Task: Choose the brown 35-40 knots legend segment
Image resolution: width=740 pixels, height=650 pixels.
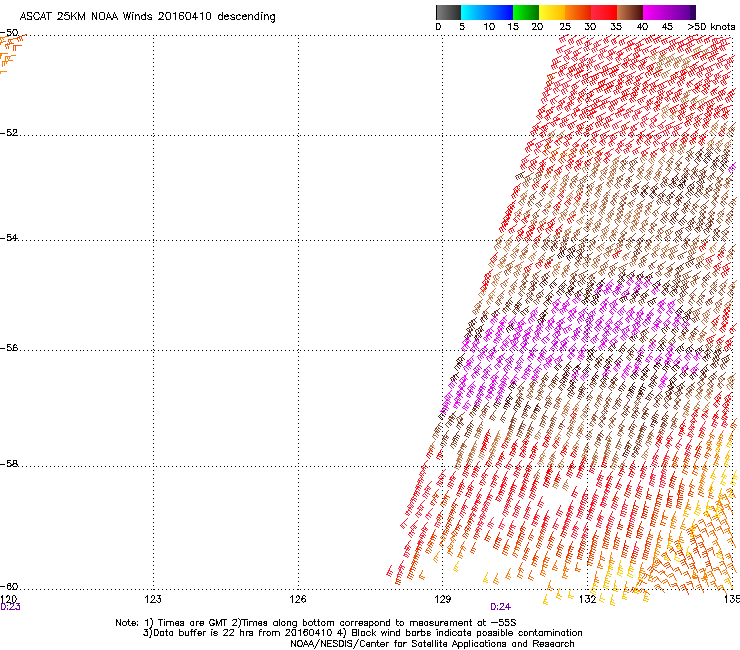Action: pos(630,12)
